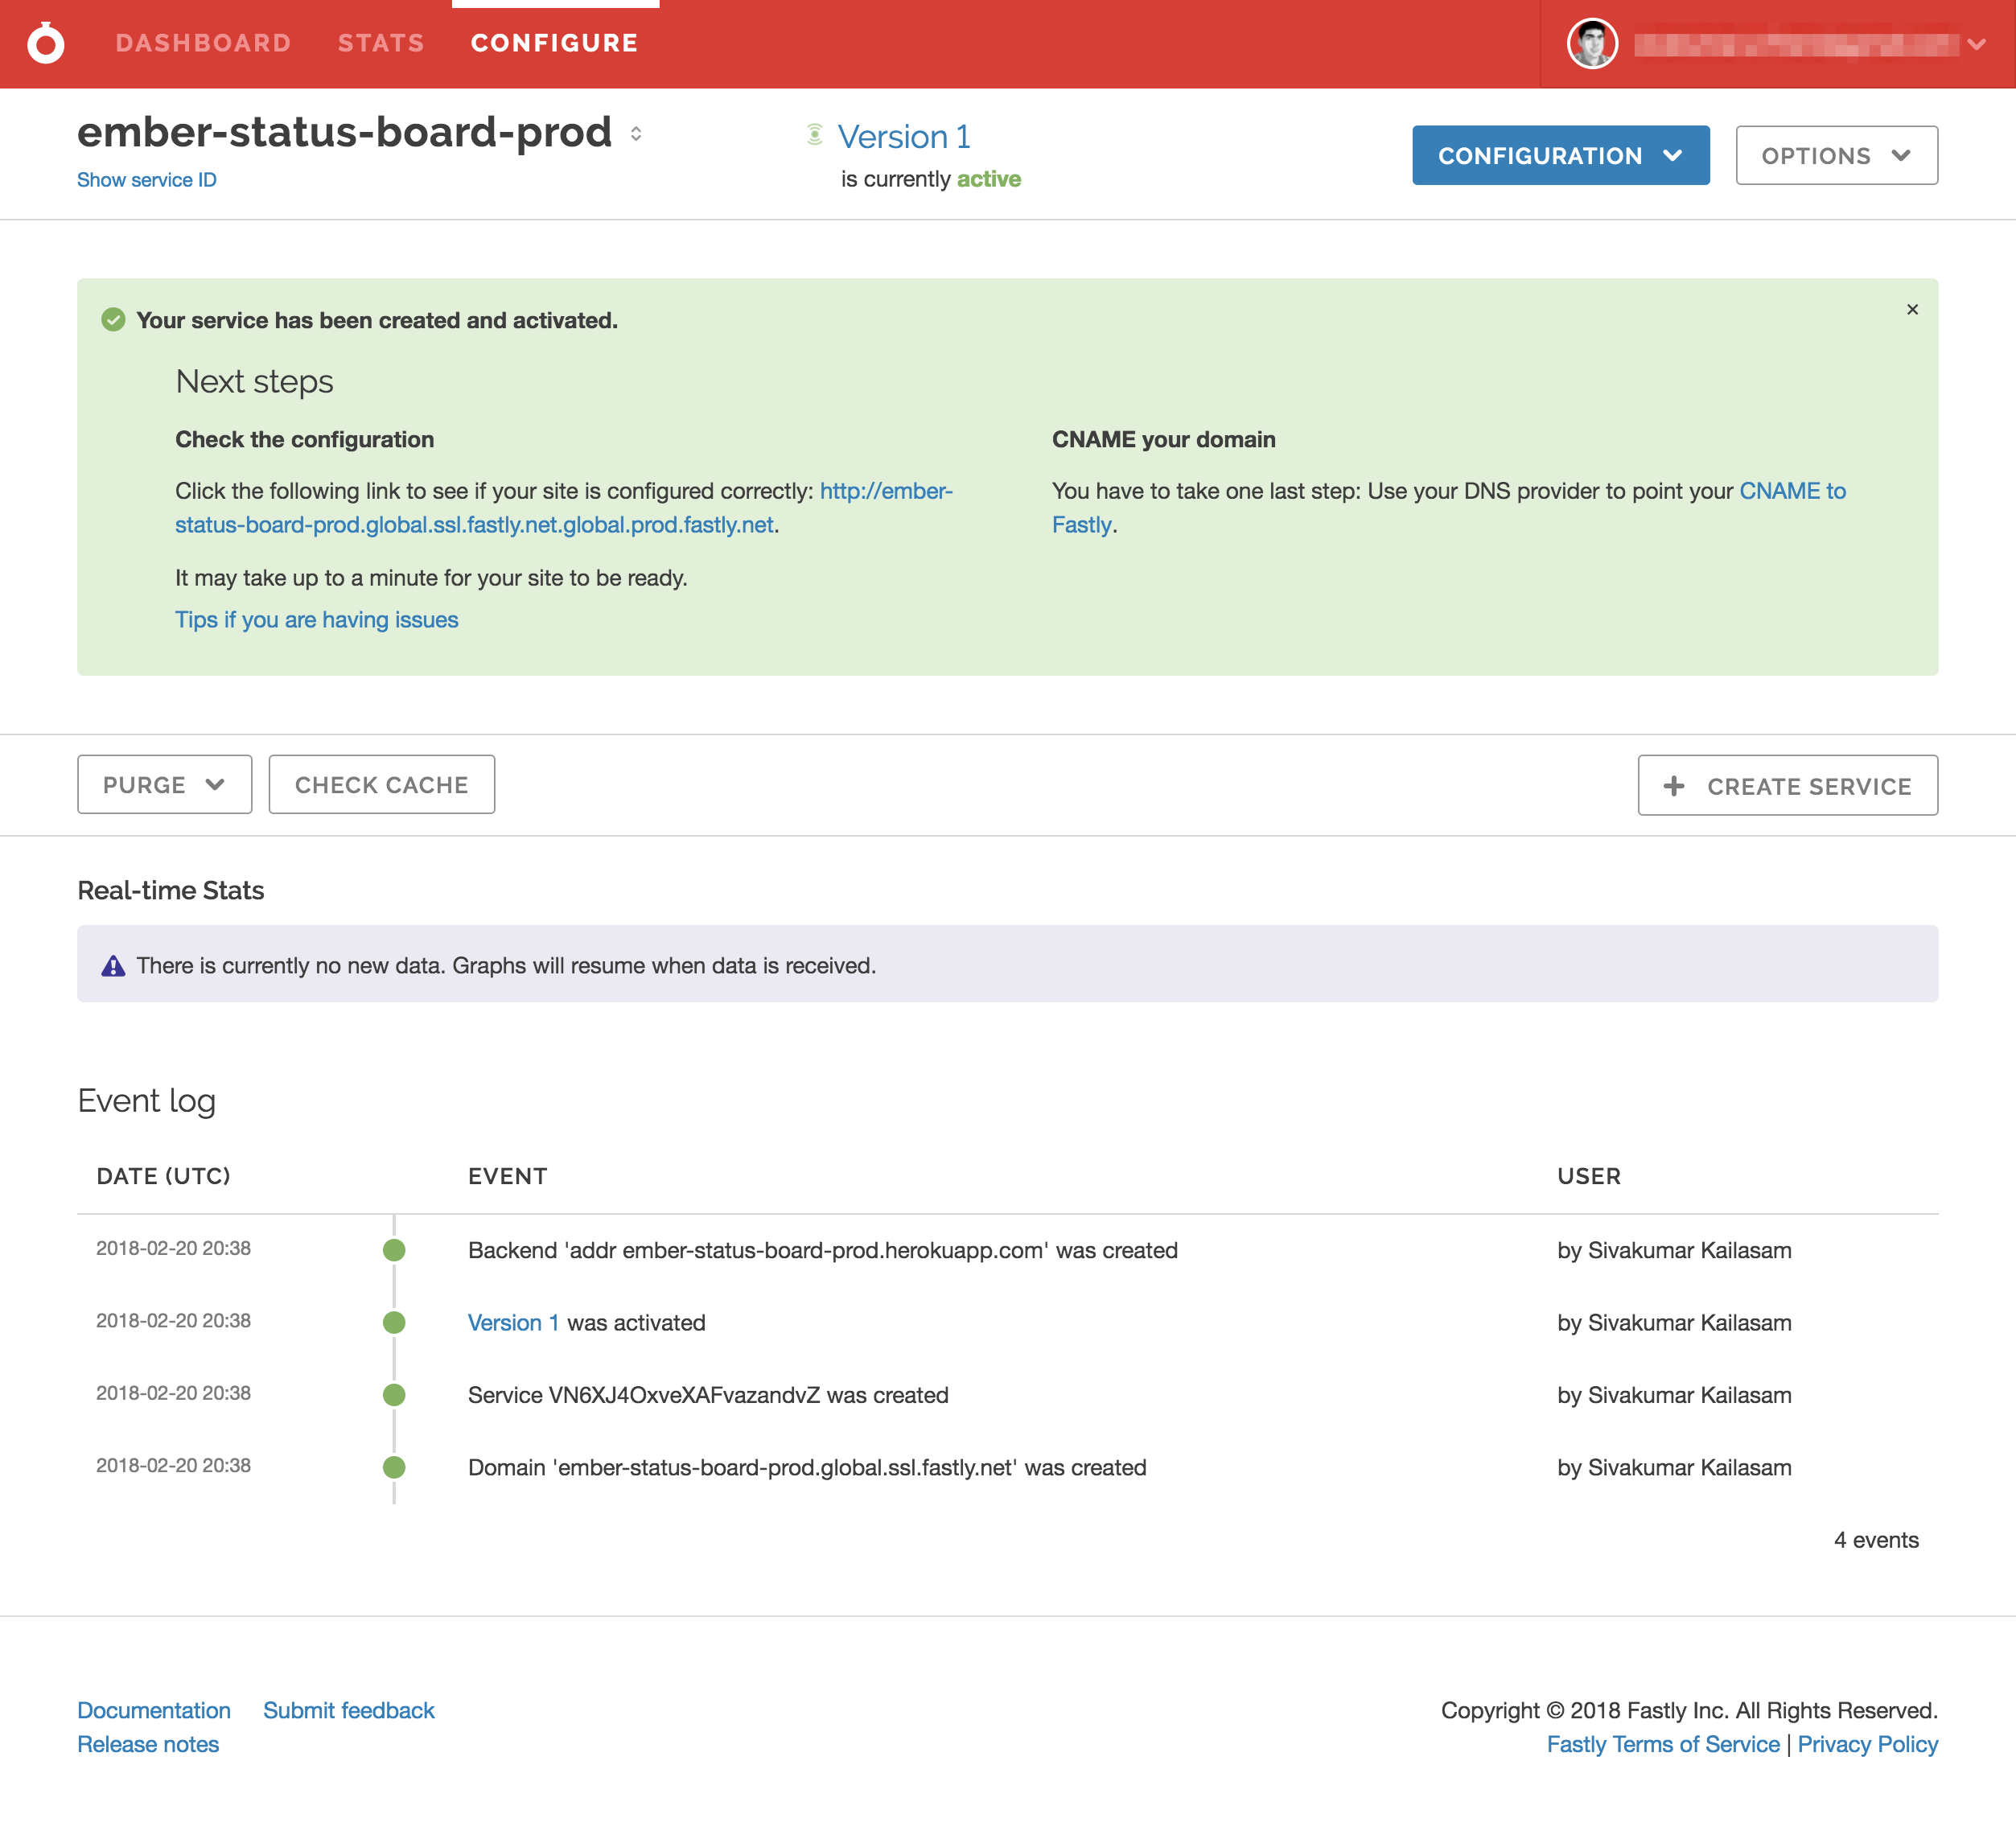Viewport: 2016px width, 1839px height.
Task: Dismiss the green success notification
Action: tap(1912, 310)
